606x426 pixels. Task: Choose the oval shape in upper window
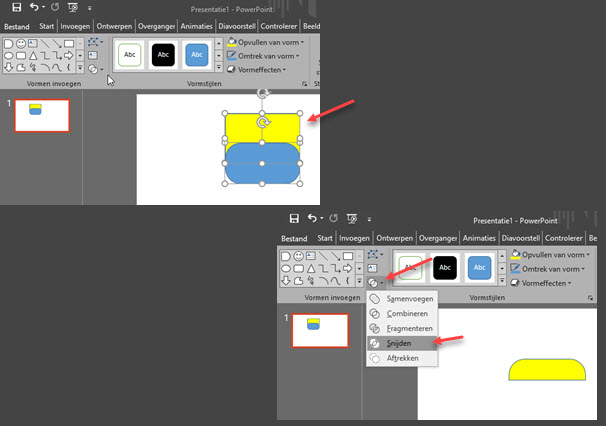click(9, 56)
